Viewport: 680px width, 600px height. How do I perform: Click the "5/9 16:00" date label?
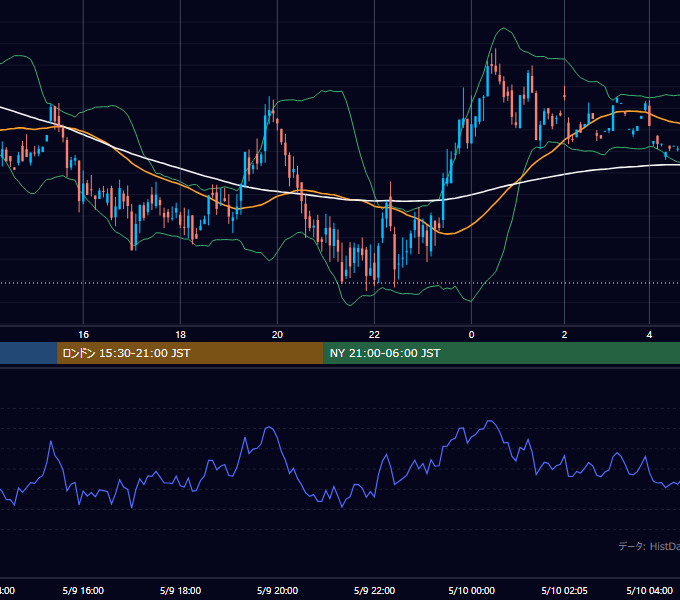click(x=83, y=590)
